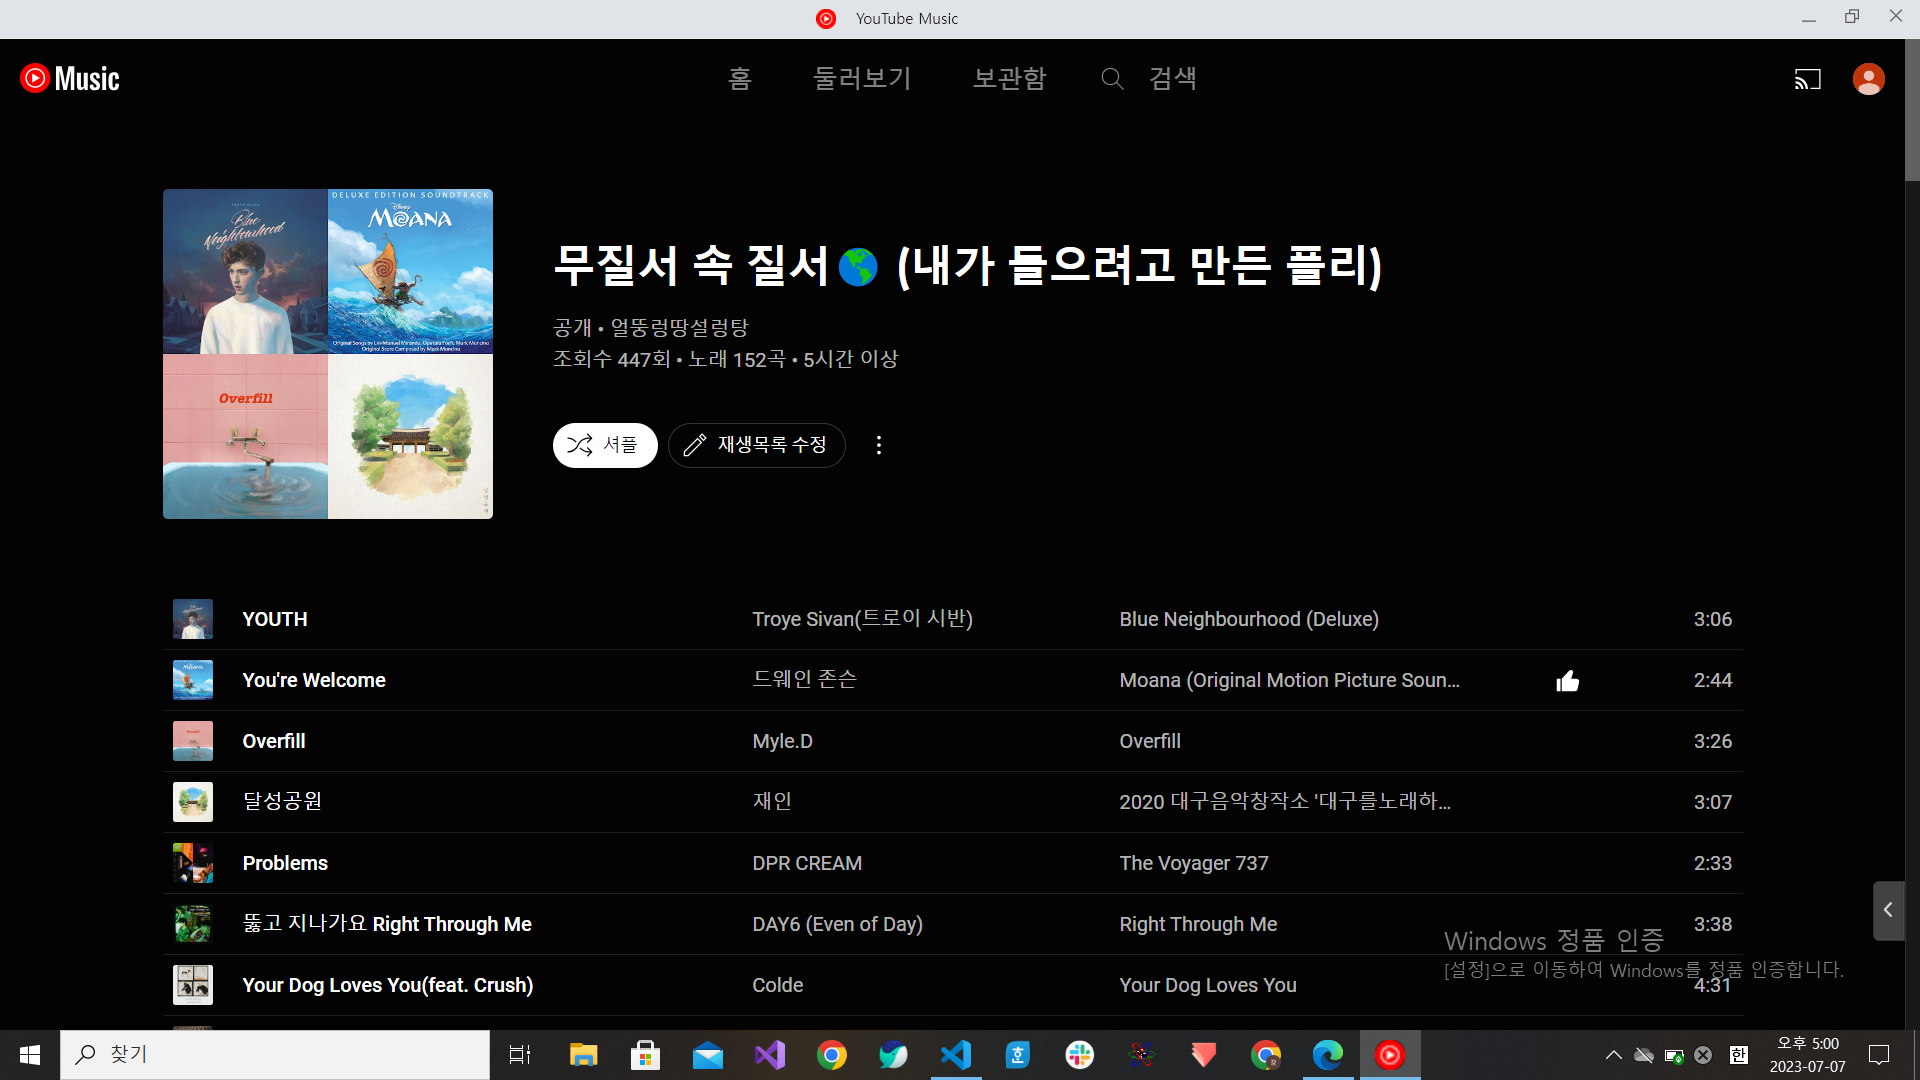
Task: Select the 달성공원 song title
Action: [282, 802]
